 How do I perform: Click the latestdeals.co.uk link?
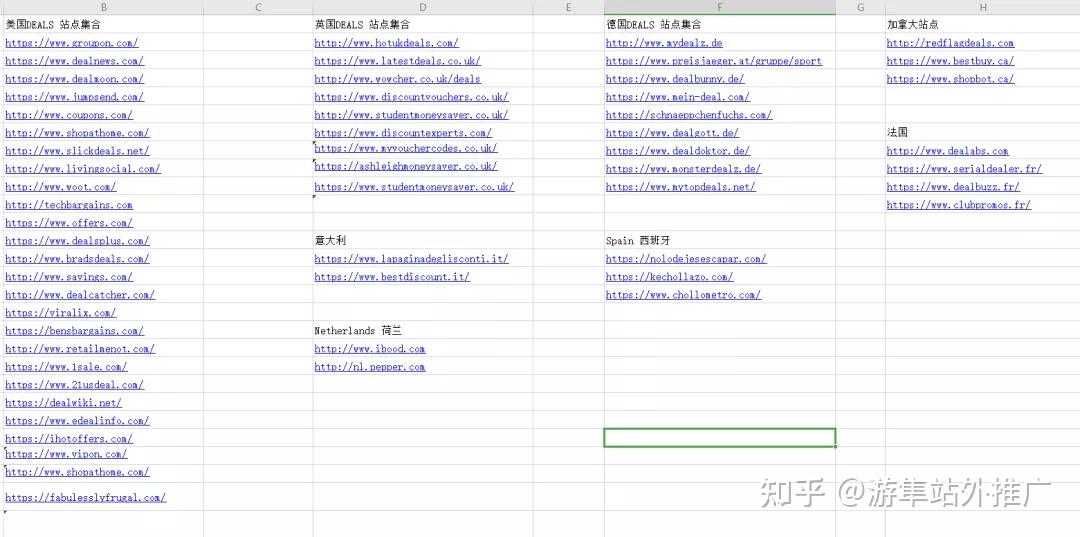(x=397, y=61)
